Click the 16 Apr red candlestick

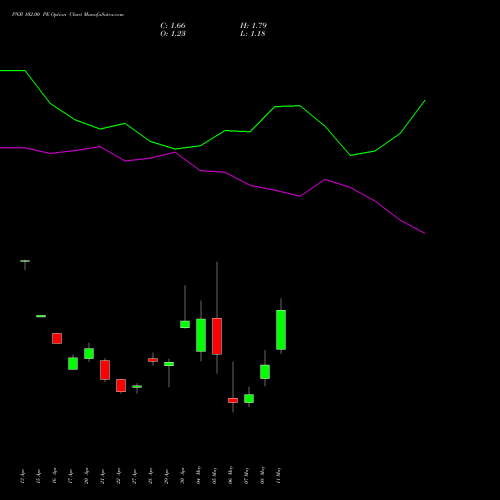[57, 338]
